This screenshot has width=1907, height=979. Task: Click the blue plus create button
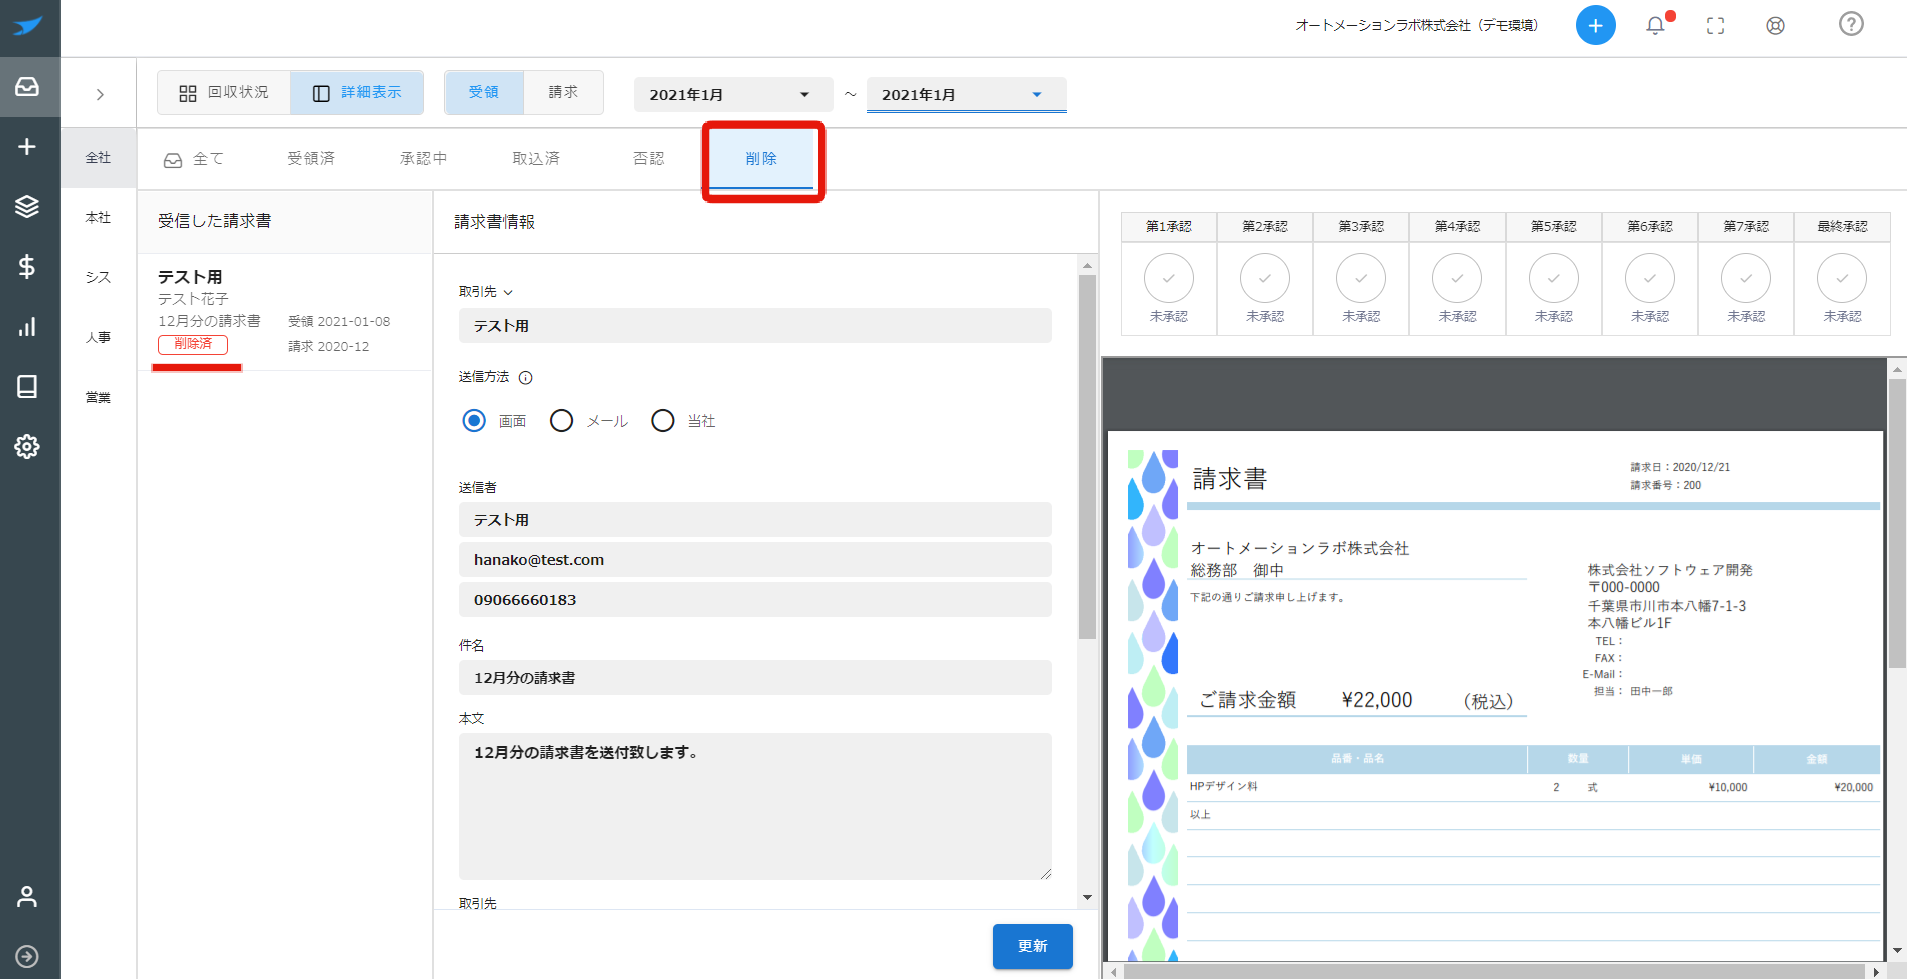(1595, 25)
